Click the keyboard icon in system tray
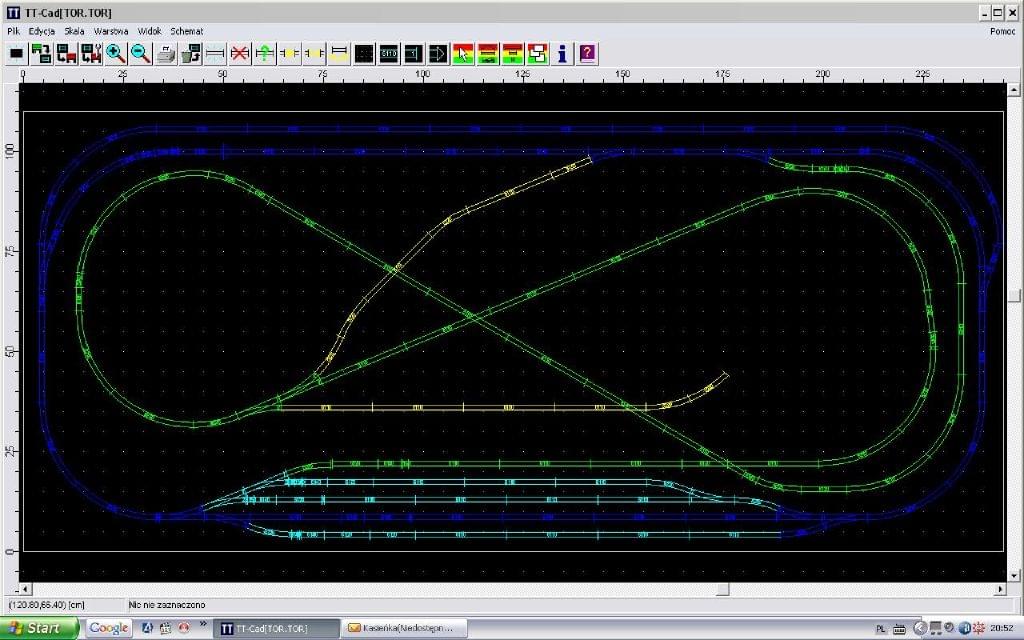1024x640 pixels. coord(899,629)
